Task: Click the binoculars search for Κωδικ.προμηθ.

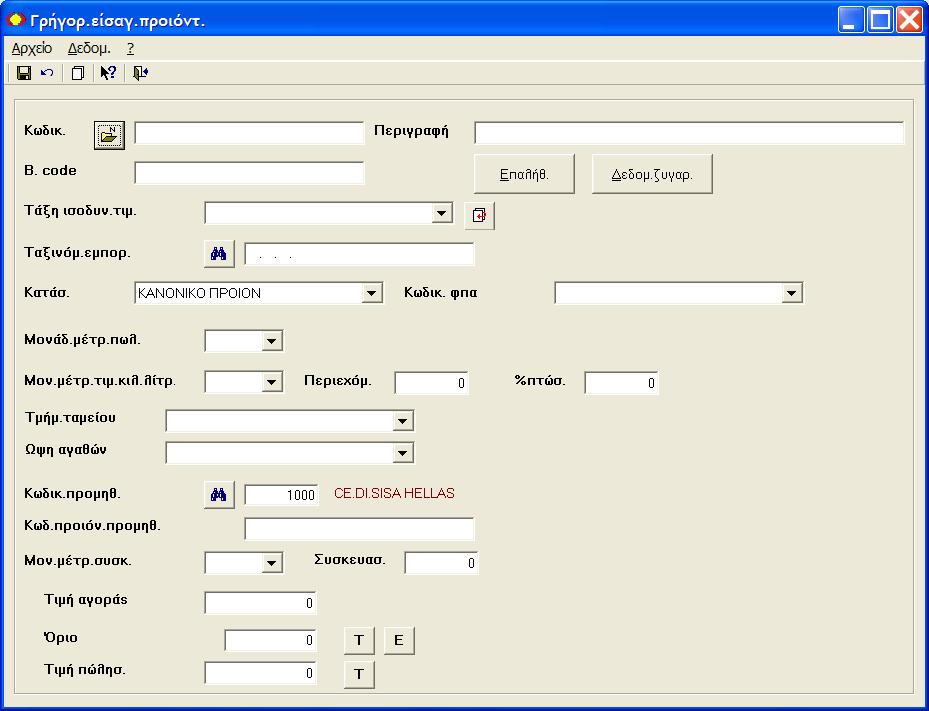Action: [219, 494]
